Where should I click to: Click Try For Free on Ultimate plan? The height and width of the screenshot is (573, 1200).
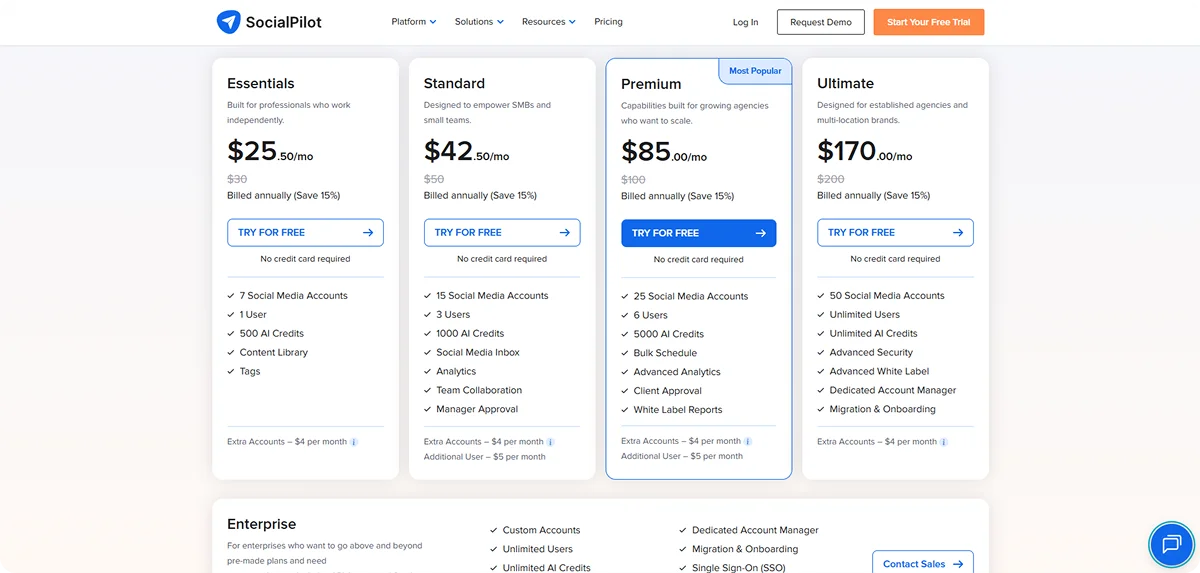click(x=895, y=232)
